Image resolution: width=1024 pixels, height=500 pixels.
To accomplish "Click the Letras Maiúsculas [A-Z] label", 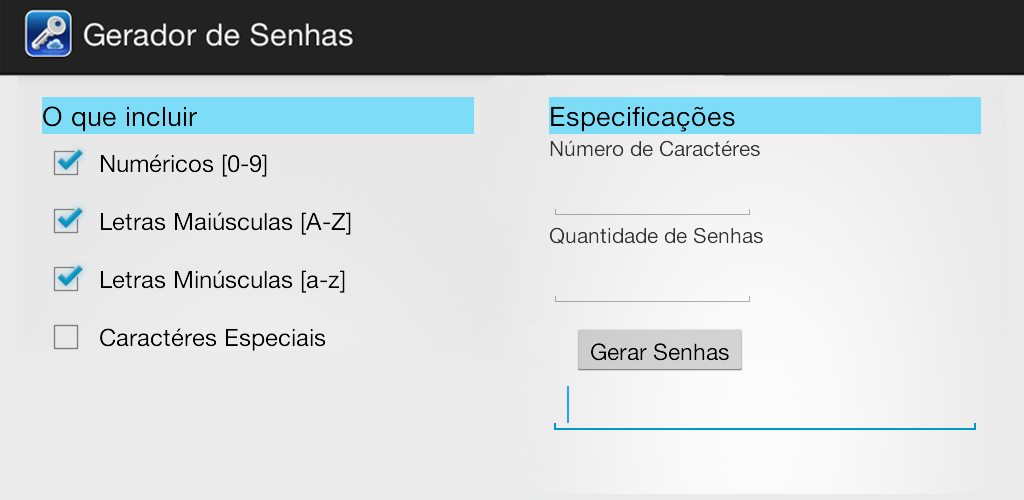I will pos(225,222).
